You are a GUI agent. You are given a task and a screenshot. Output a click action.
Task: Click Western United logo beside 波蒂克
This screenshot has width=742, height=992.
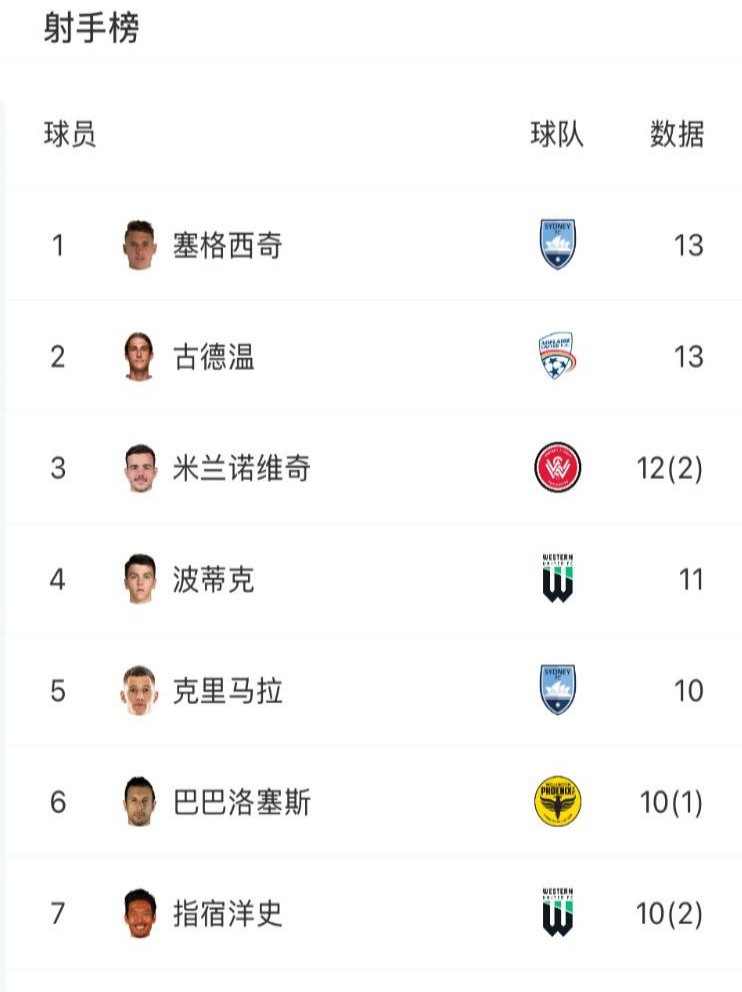[x=557, y=578]
